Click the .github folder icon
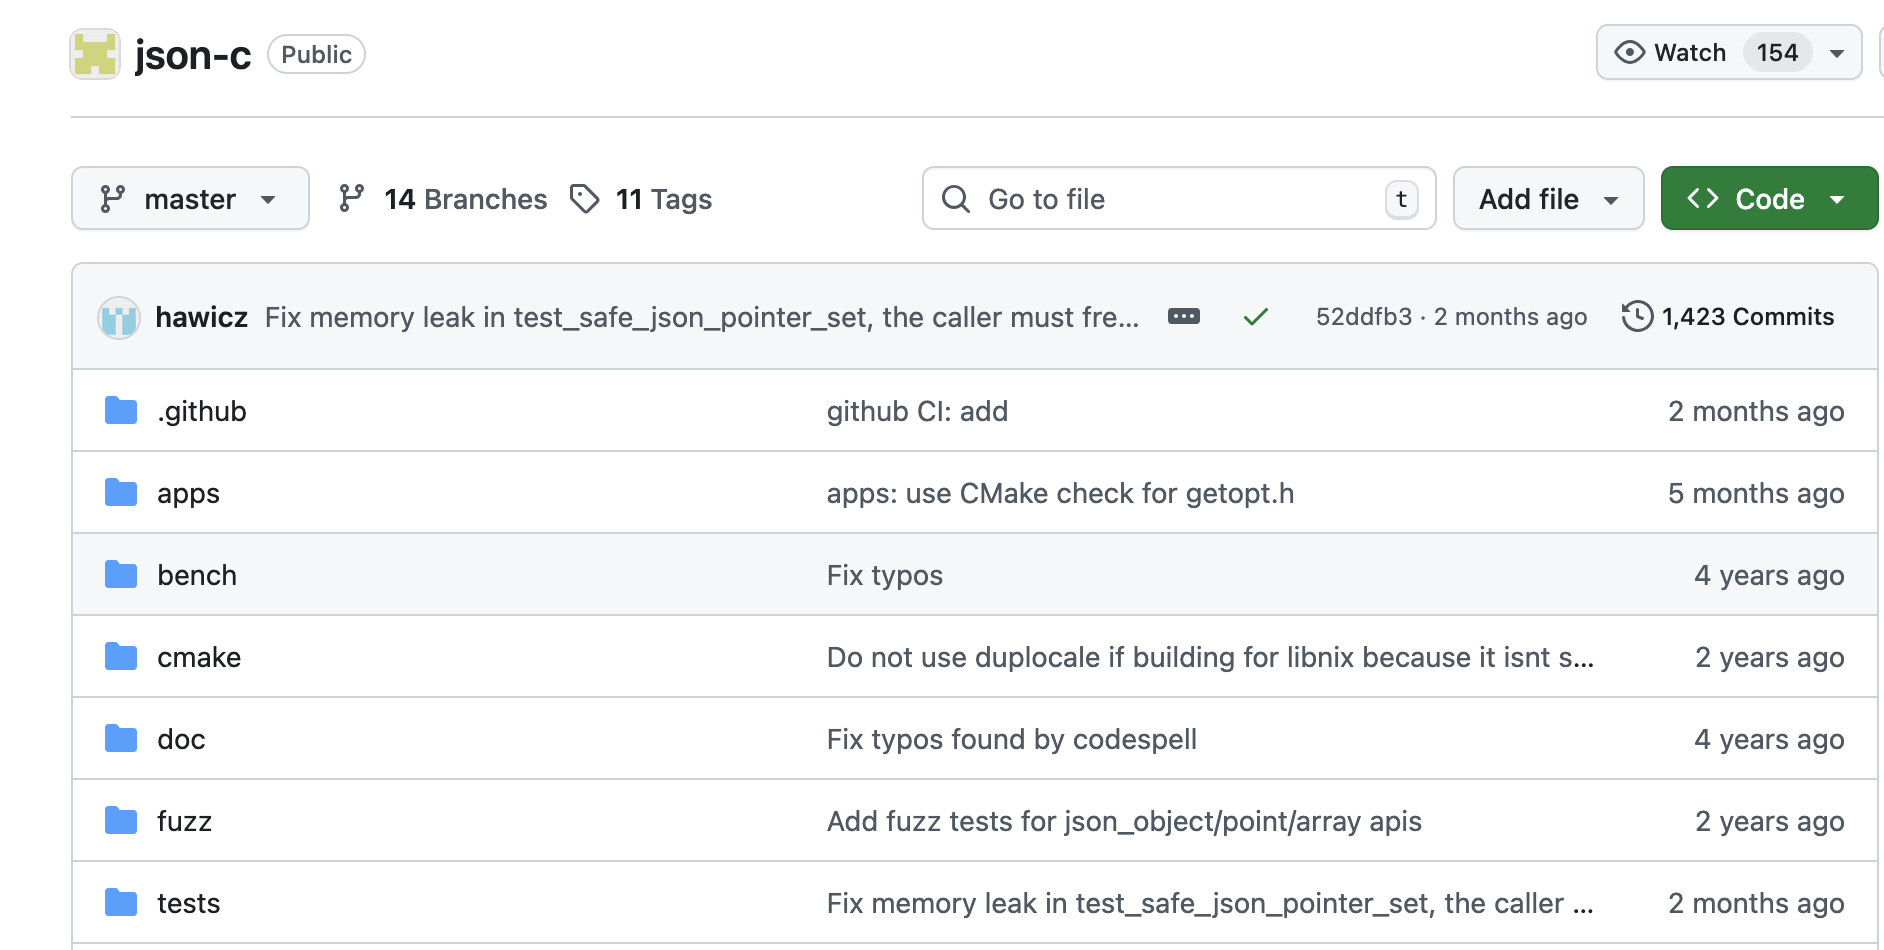The width and height of the screenshot is (1884, 950). (121, 411)
